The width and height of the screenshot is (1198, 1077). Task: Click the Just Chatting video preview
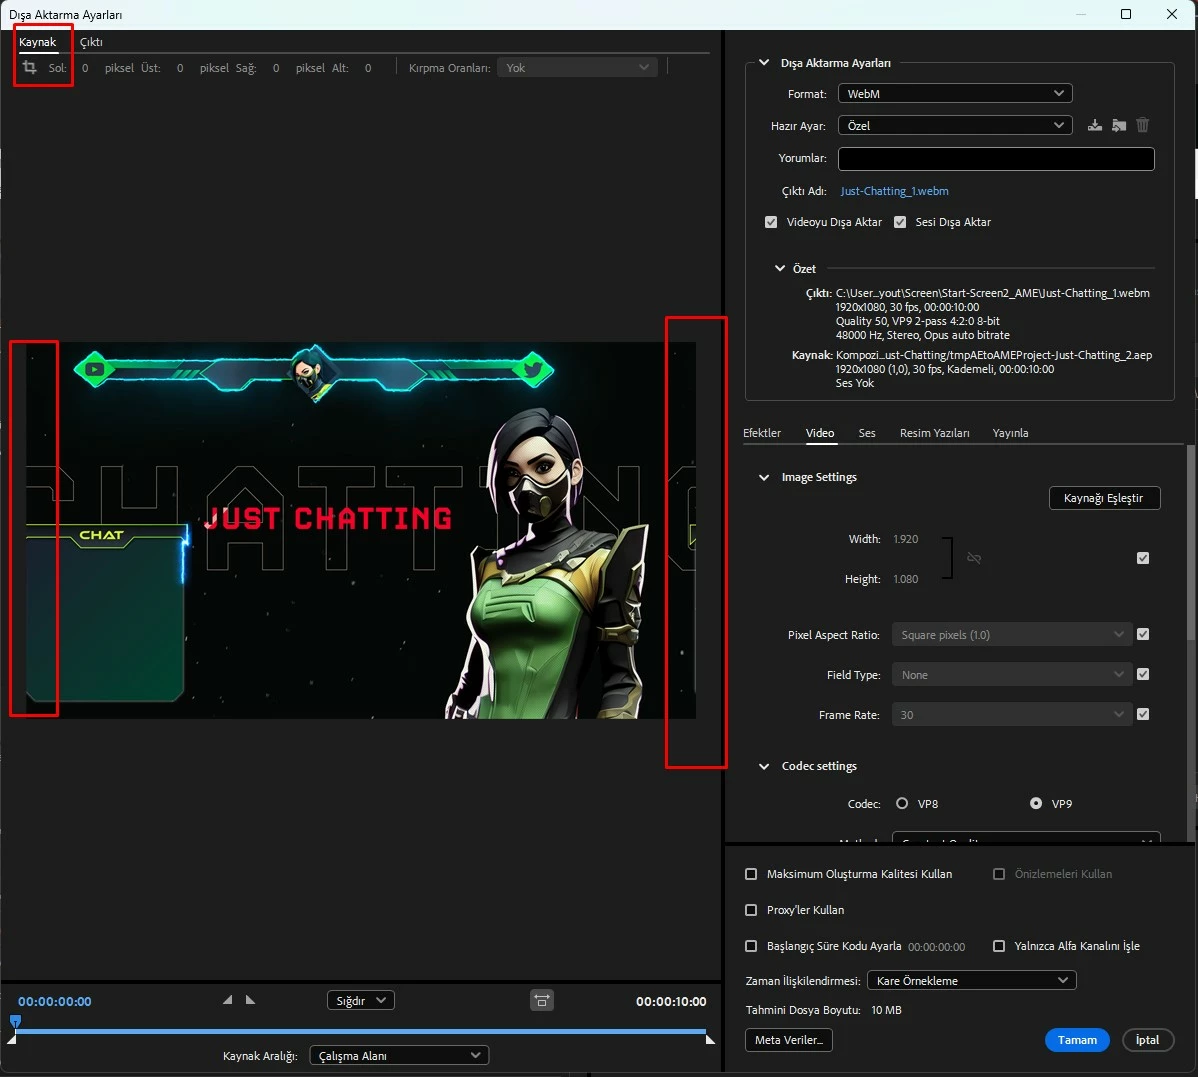361,530
